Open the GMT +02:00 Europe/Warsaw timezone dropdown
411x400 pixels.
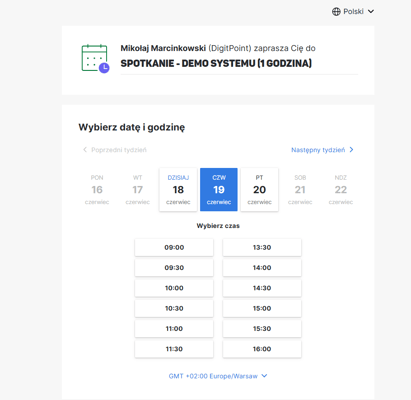click(x=218, y=376)
